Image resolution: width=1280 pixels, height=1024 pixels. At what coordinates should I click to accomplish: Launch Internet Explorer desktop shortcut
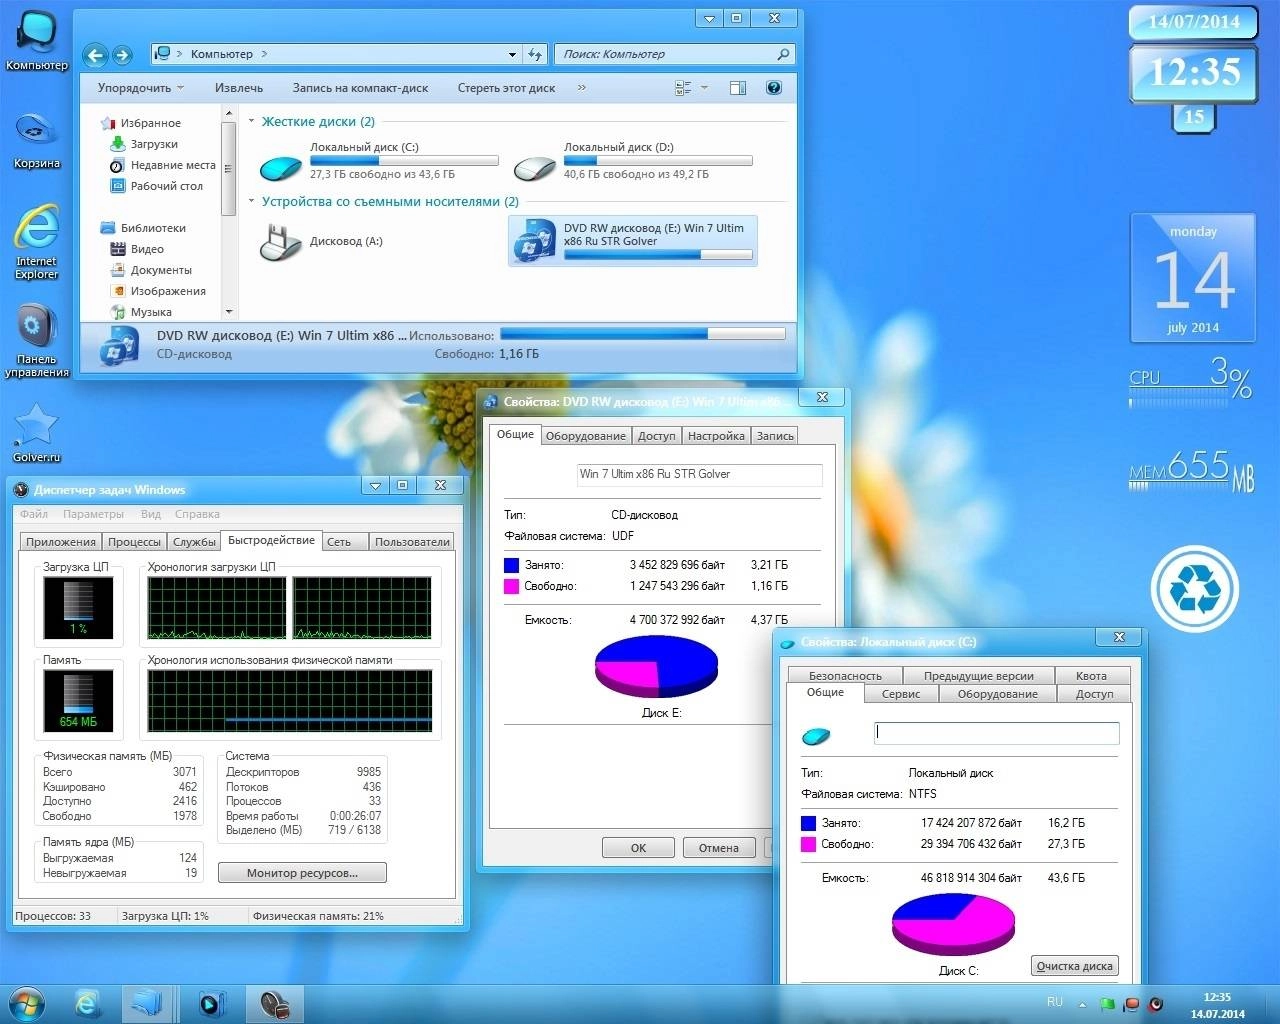37,240
